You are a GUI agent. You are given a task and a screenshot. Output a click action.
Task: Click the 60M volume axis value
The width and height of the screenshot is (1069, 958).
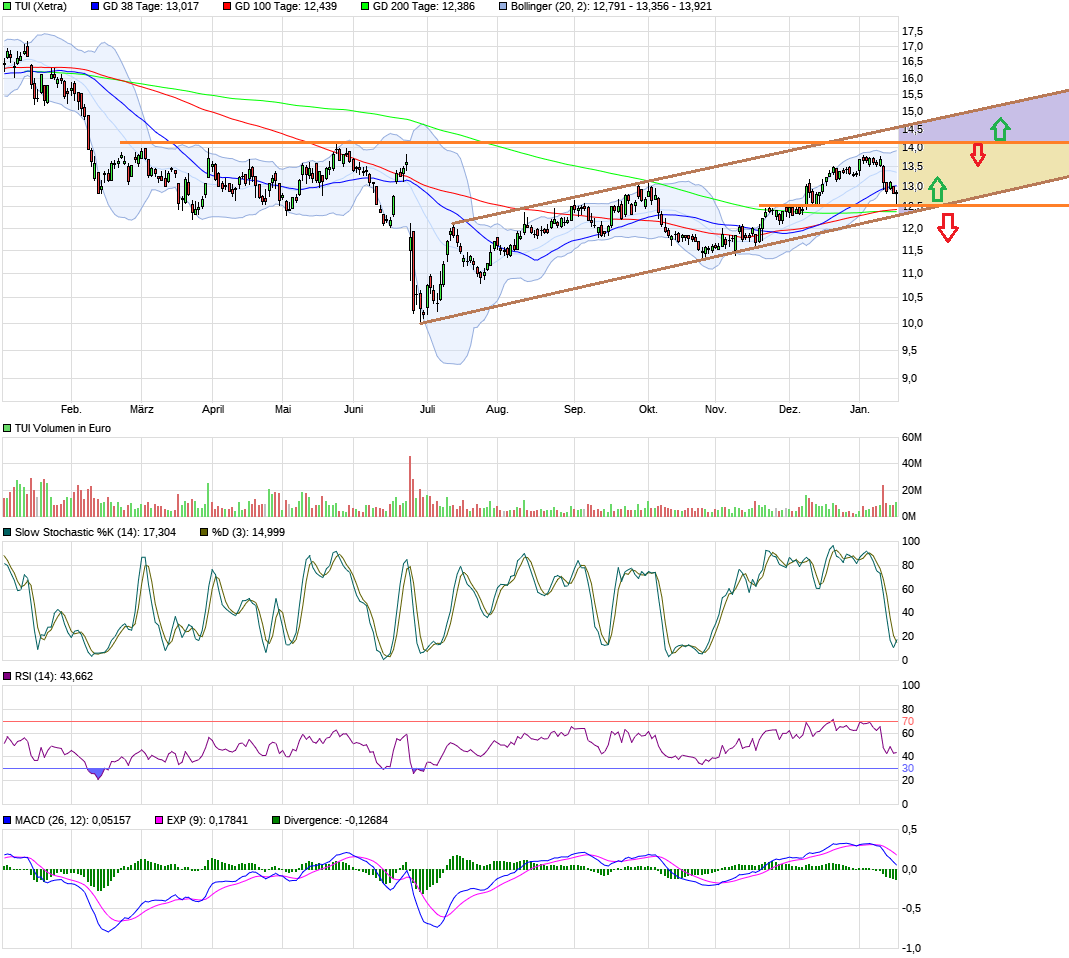pyautogui.click(x=912, y=437)
